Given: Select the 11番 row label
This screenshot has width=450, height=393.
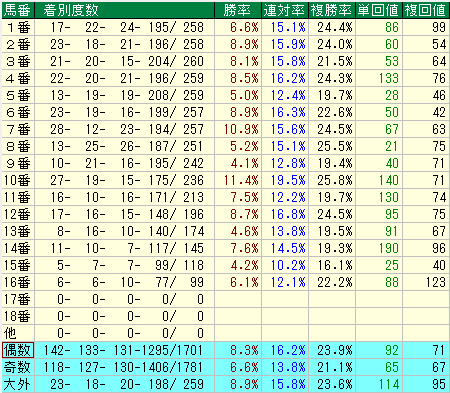Looking at the screenshot, I should click(x=18, y=197).
